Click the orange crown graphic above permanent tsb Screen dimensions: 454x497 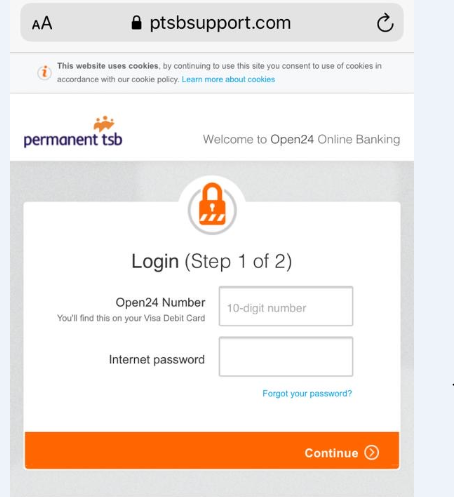point(104,123)
